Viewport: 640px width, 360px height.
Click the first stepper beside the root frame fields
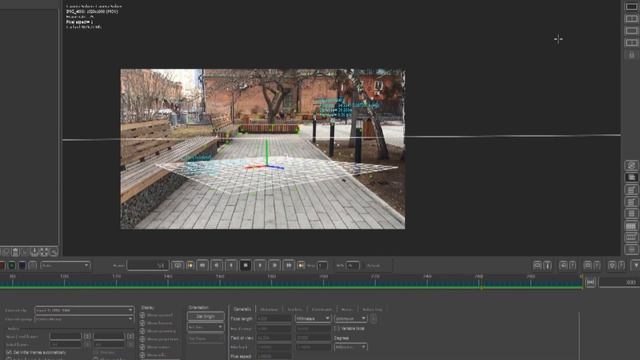click(87, 336)
